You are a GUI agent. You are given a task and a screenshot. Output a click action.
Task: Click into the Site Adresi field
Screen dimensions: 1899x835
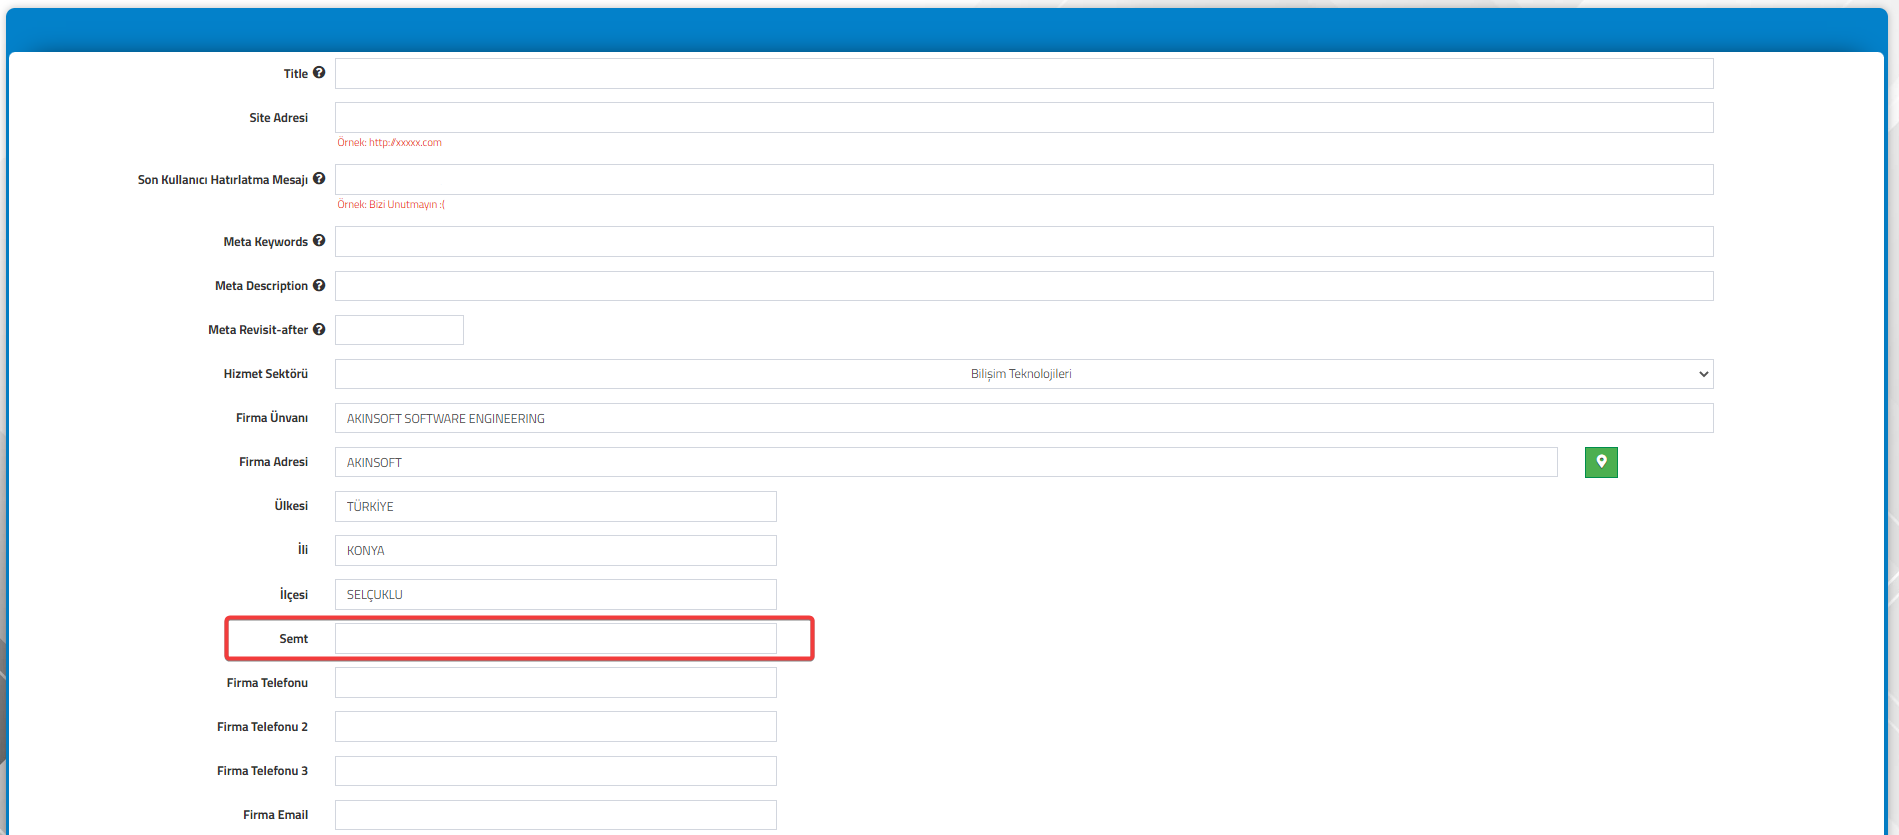[x=1024, y=117]
